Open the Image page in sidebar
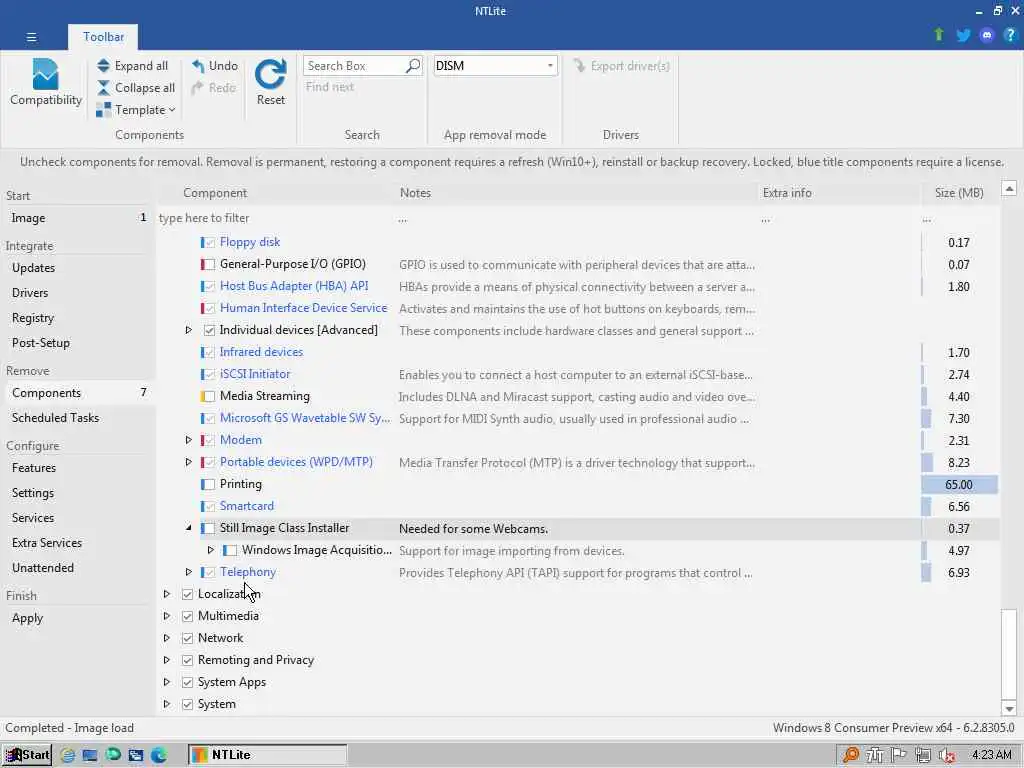The width and height of the screenshot is (1024, 768). [x=78, y=218]
